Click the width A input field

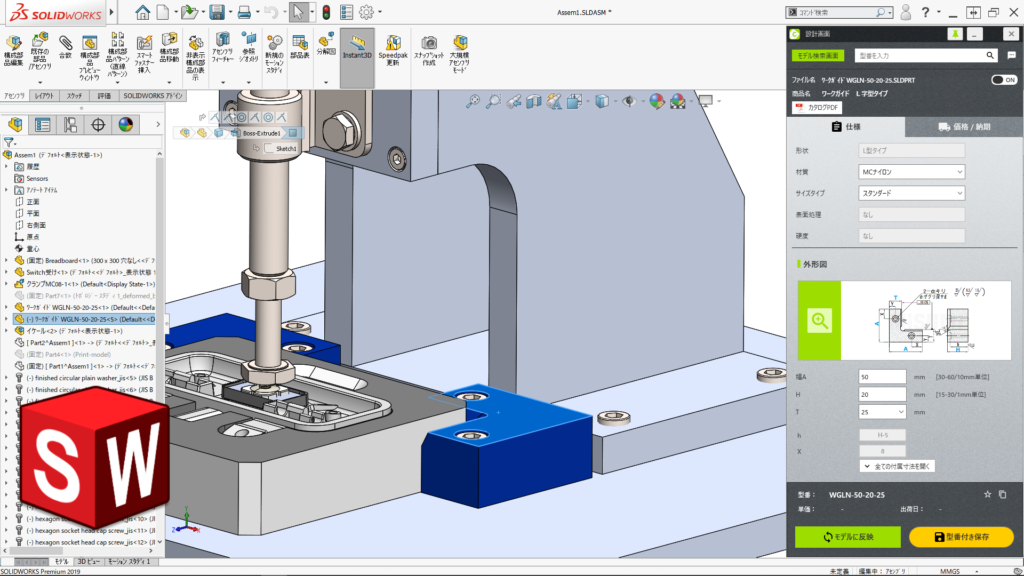883,376
